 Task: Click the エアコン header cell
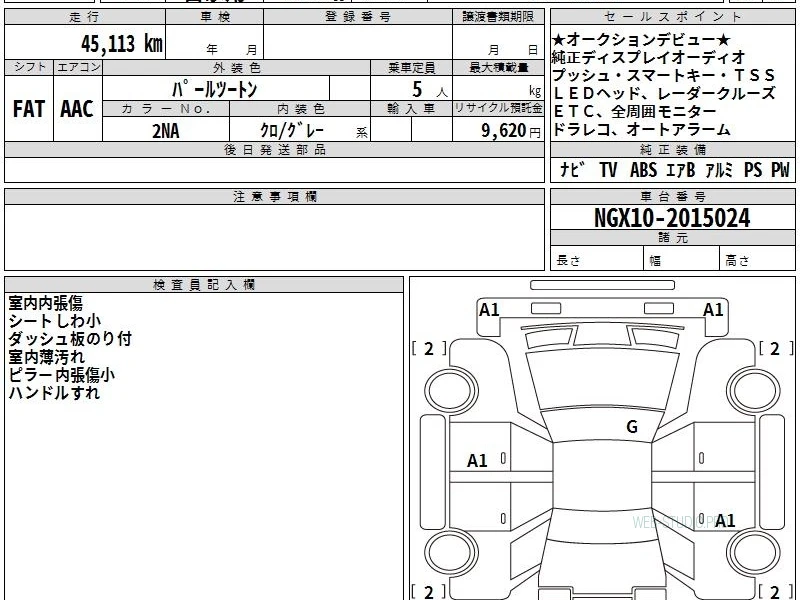tap(78, 67)
